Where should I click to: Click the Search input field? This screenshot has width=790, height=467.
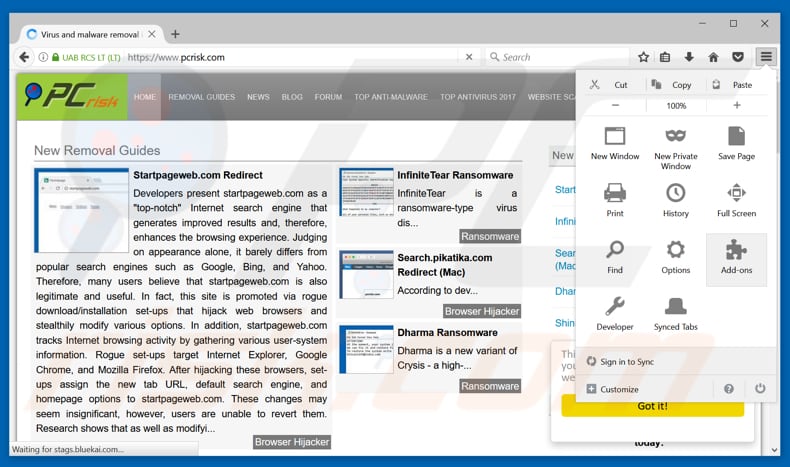(x=558, y=57)
